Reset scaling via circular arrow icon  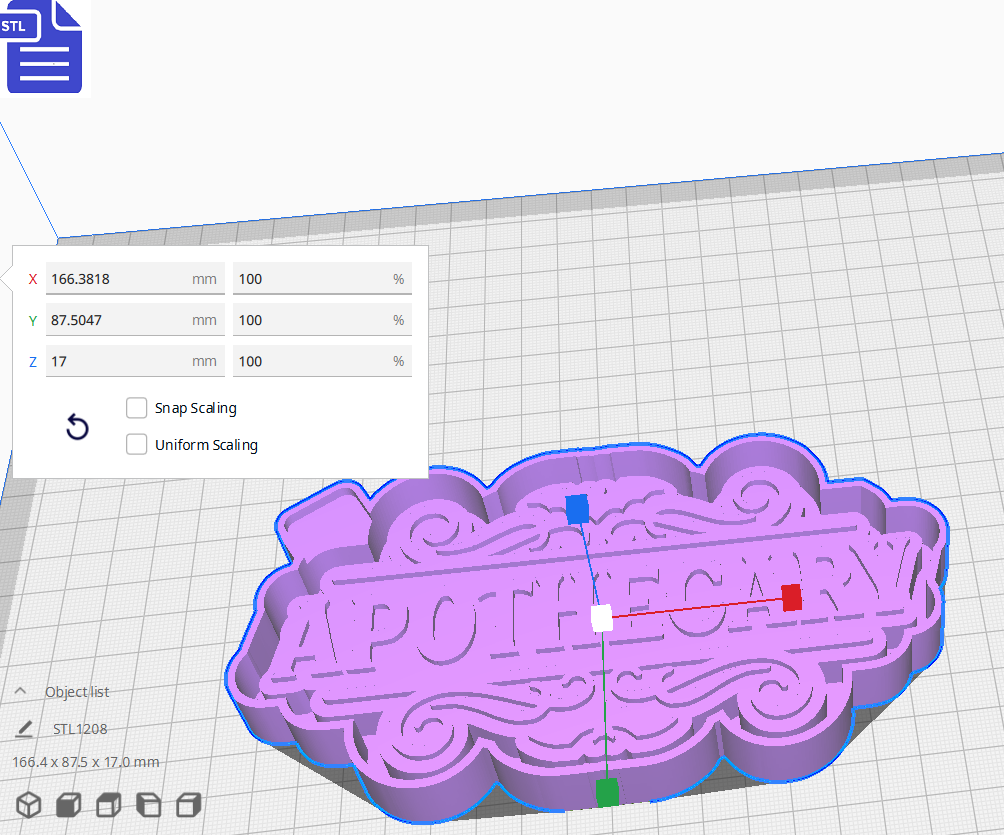click(x=77, y=426)
